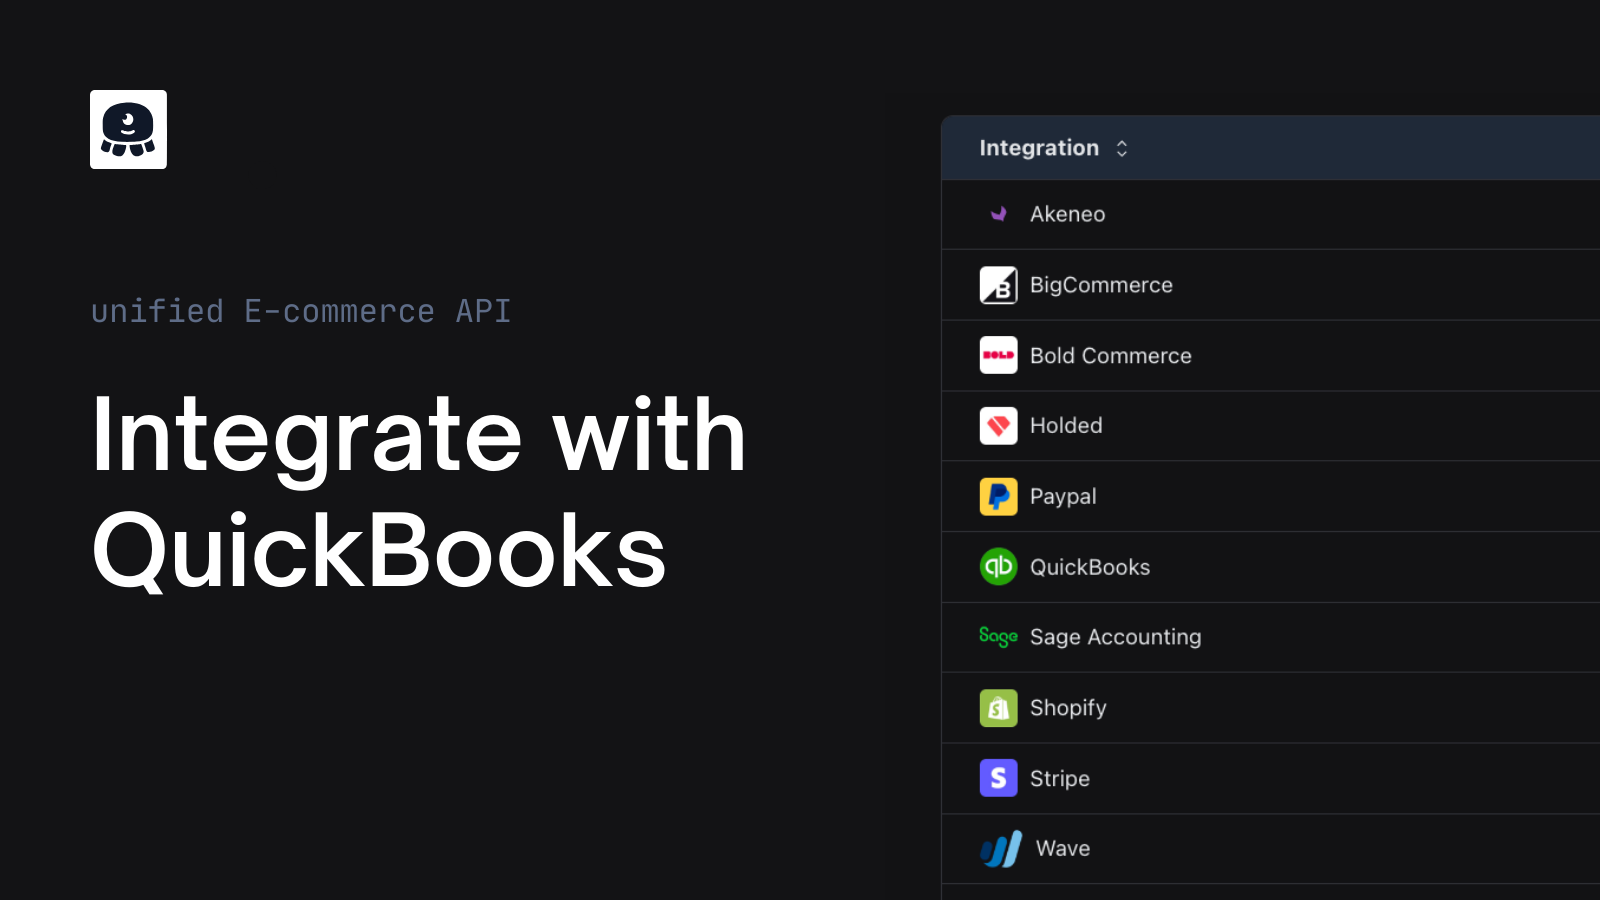This screenshot has width=1600, height=900.
Task: Select the Stripe logo icon
Action: click(998, 778)
